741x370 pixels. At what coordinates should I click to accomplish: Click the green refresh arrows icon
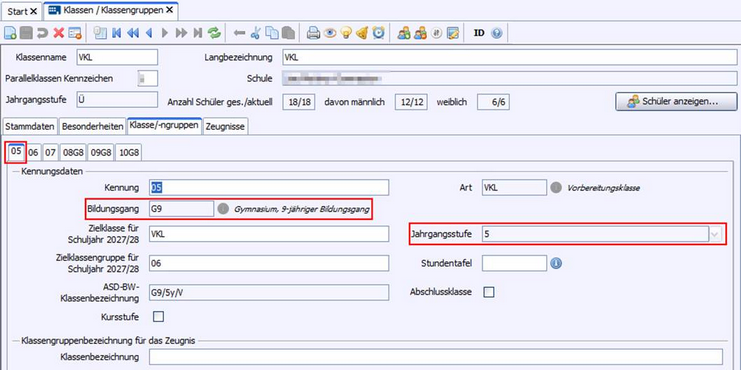215,33
